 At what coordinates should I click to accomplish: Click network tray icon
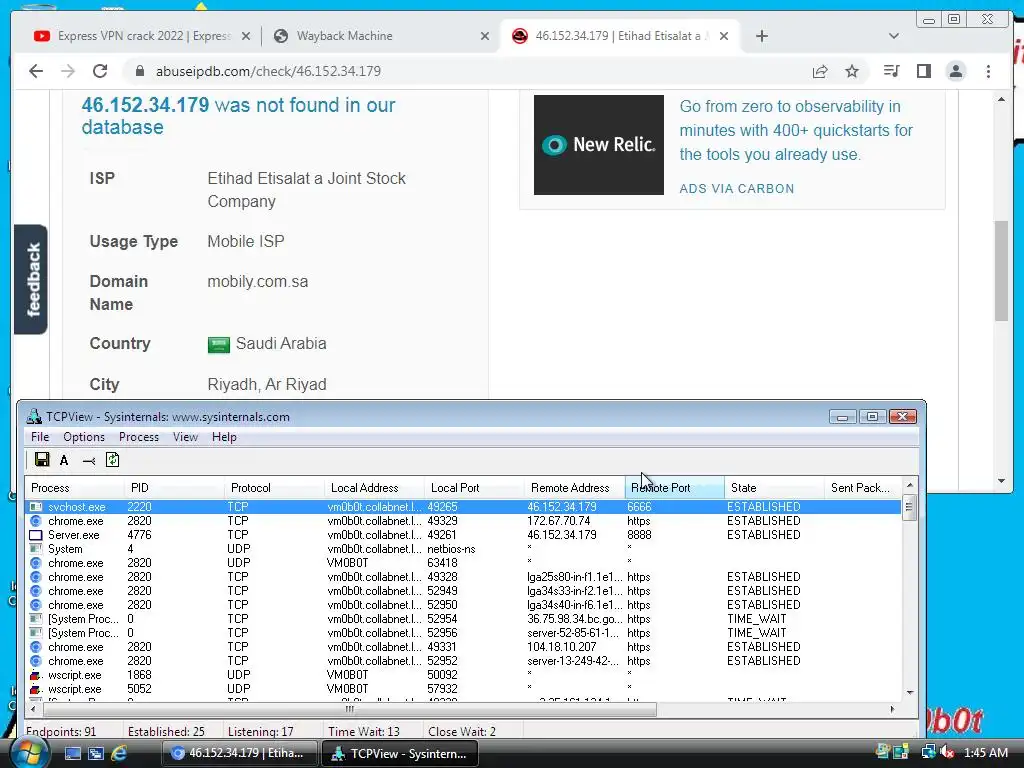(x=929, y=752)
